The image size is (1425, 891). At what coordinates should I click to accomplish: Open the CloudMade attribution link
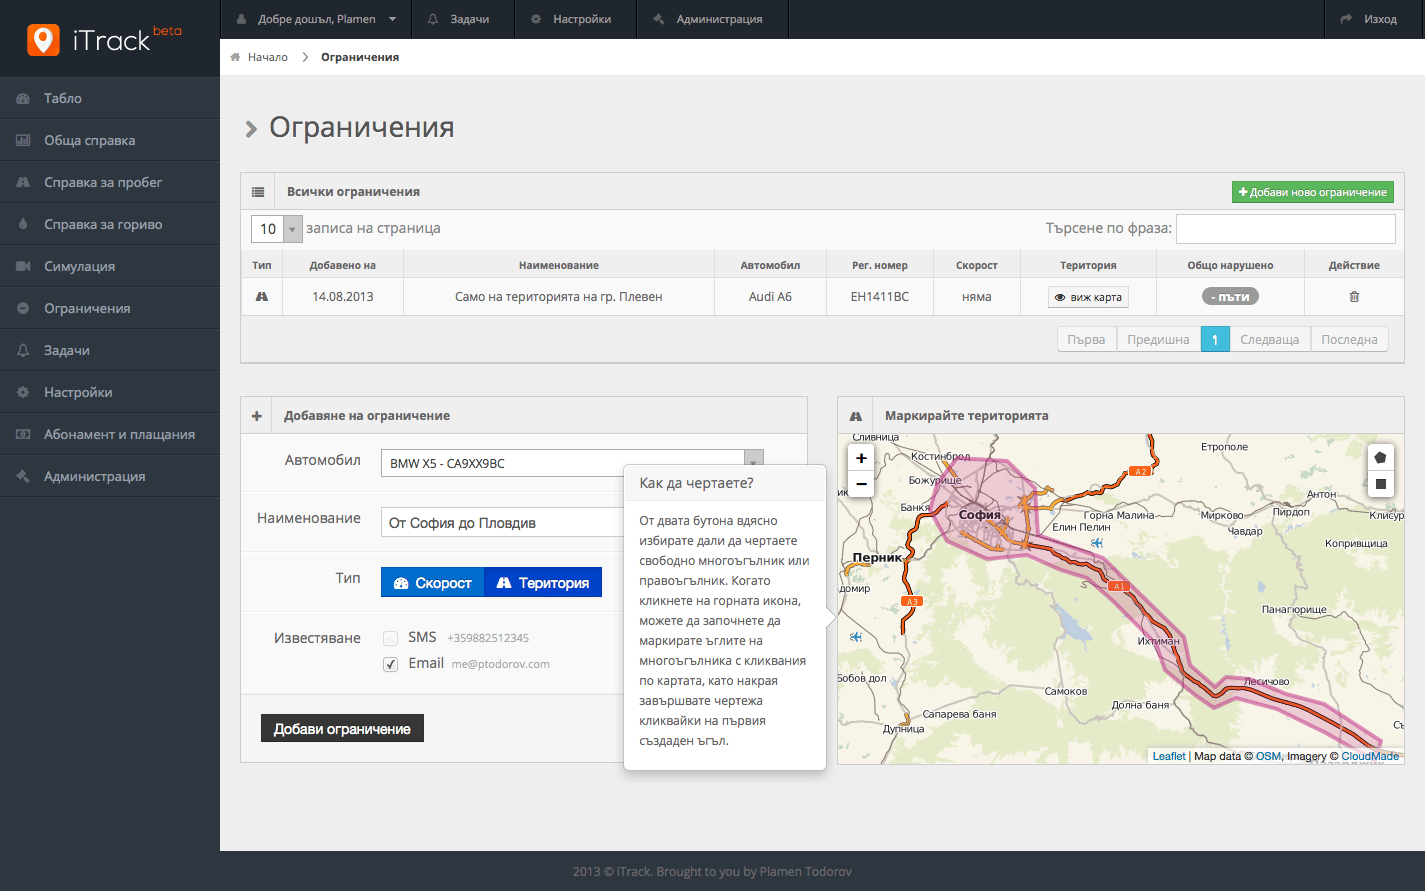(x=1370, y=756)
